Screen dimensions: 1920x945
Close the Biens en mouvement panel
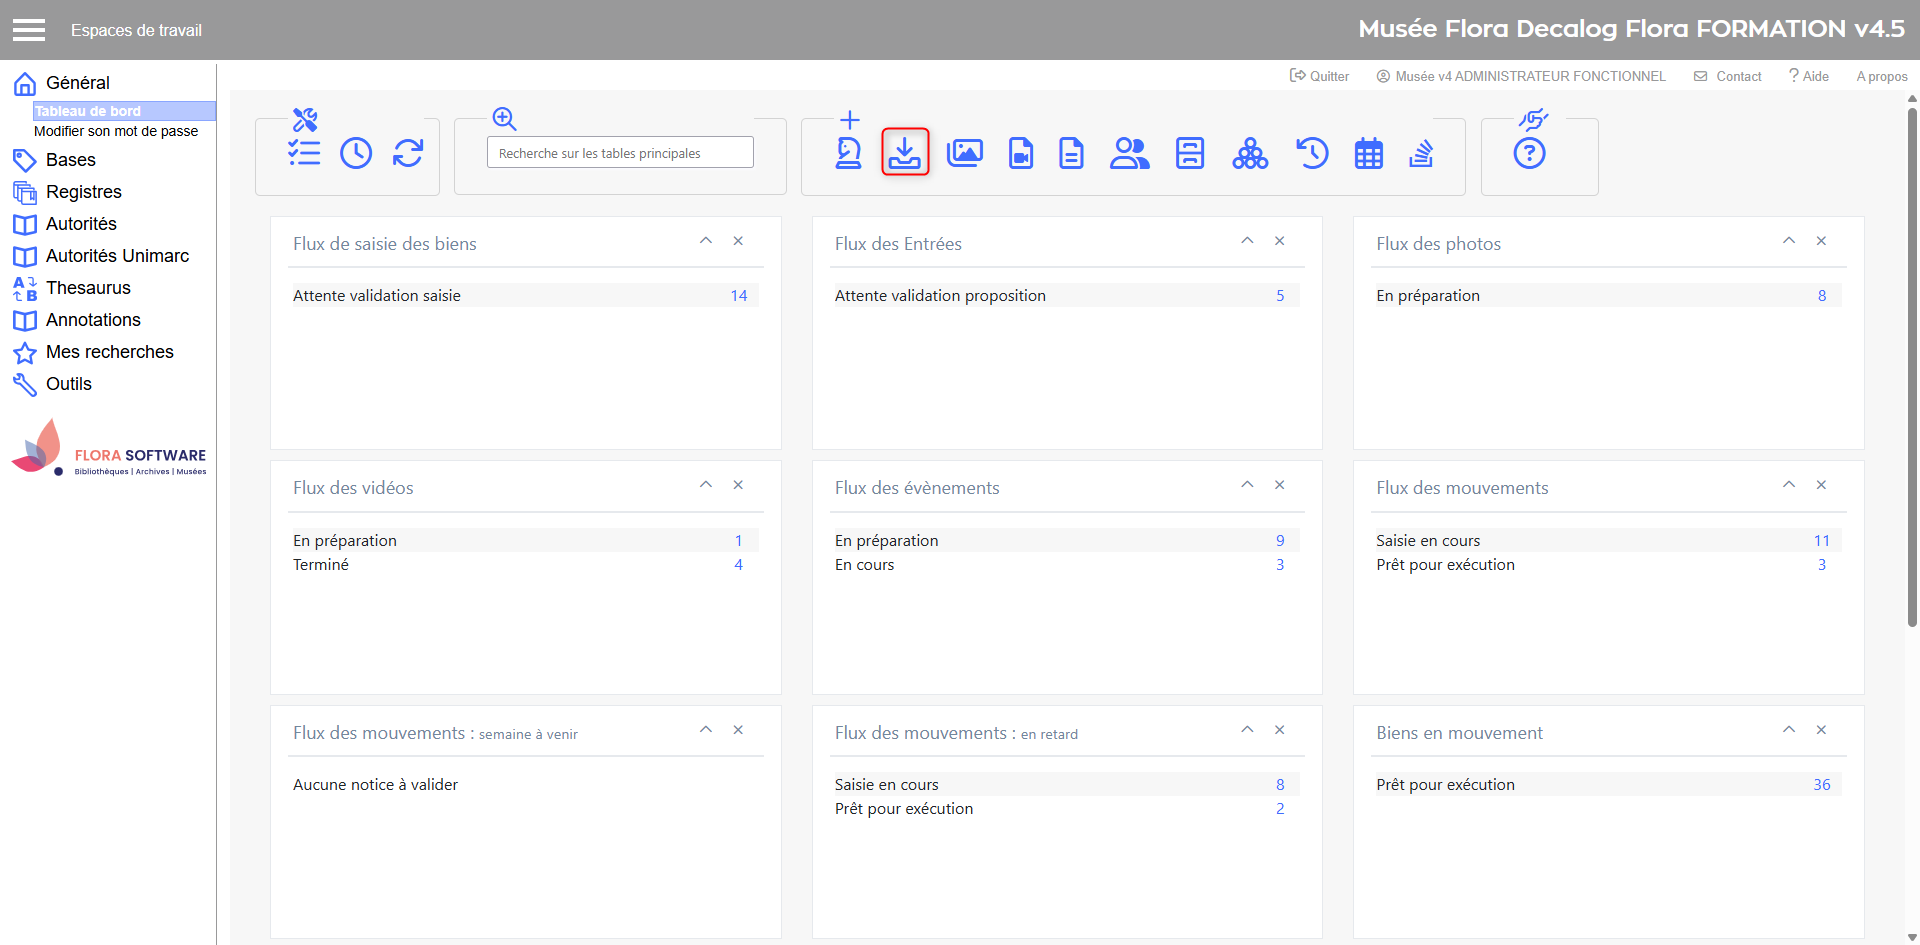pyautogui.click(x=1821, y=730)
